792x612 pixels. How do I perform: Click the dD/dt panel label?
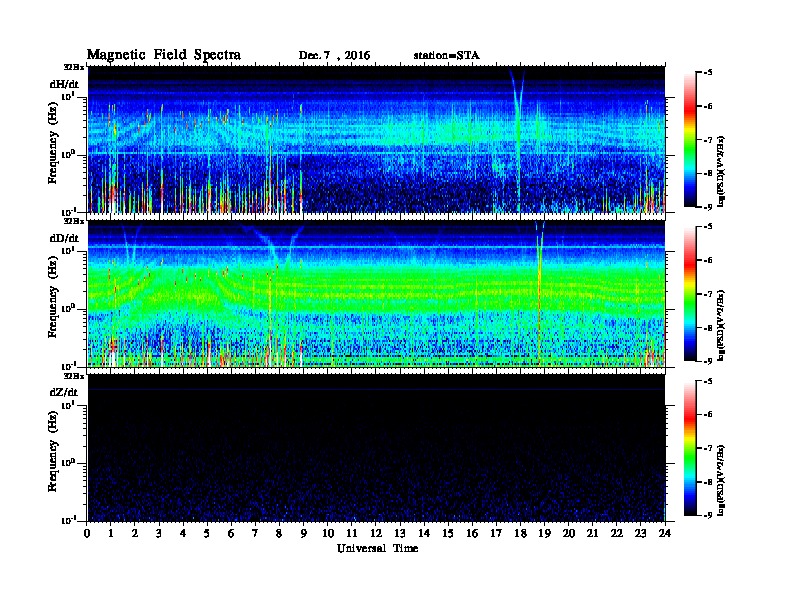pyautogui.click(x=64, y=238)
